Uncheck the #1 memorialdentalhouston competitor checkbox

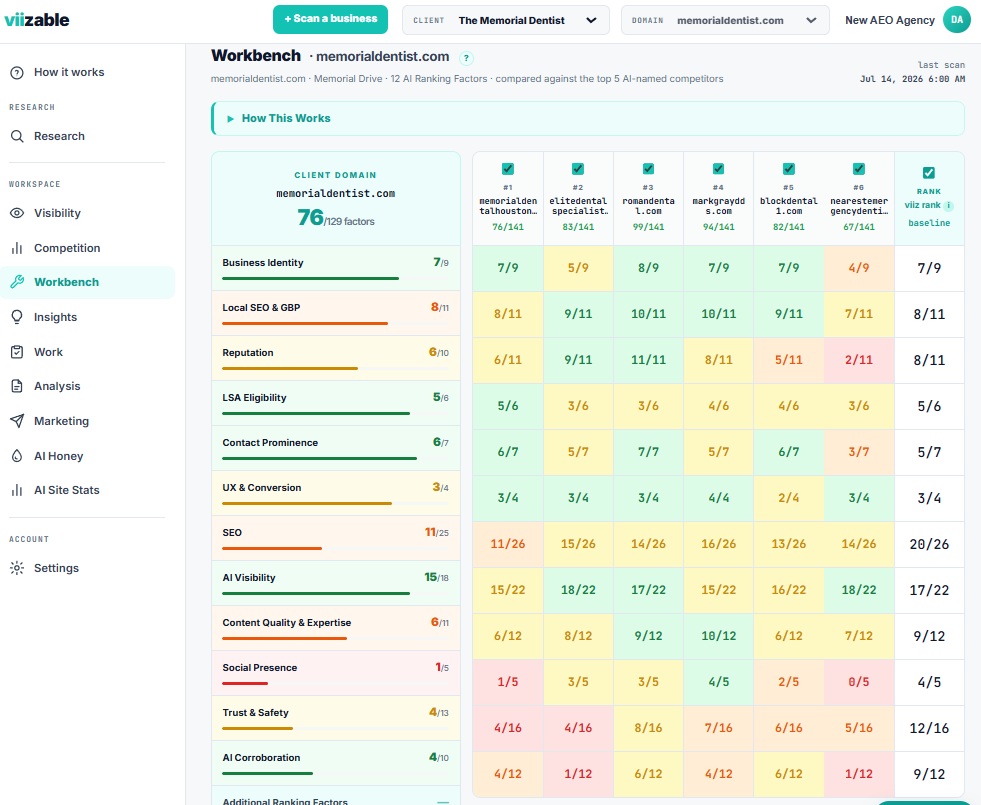(x=508, y=169)
